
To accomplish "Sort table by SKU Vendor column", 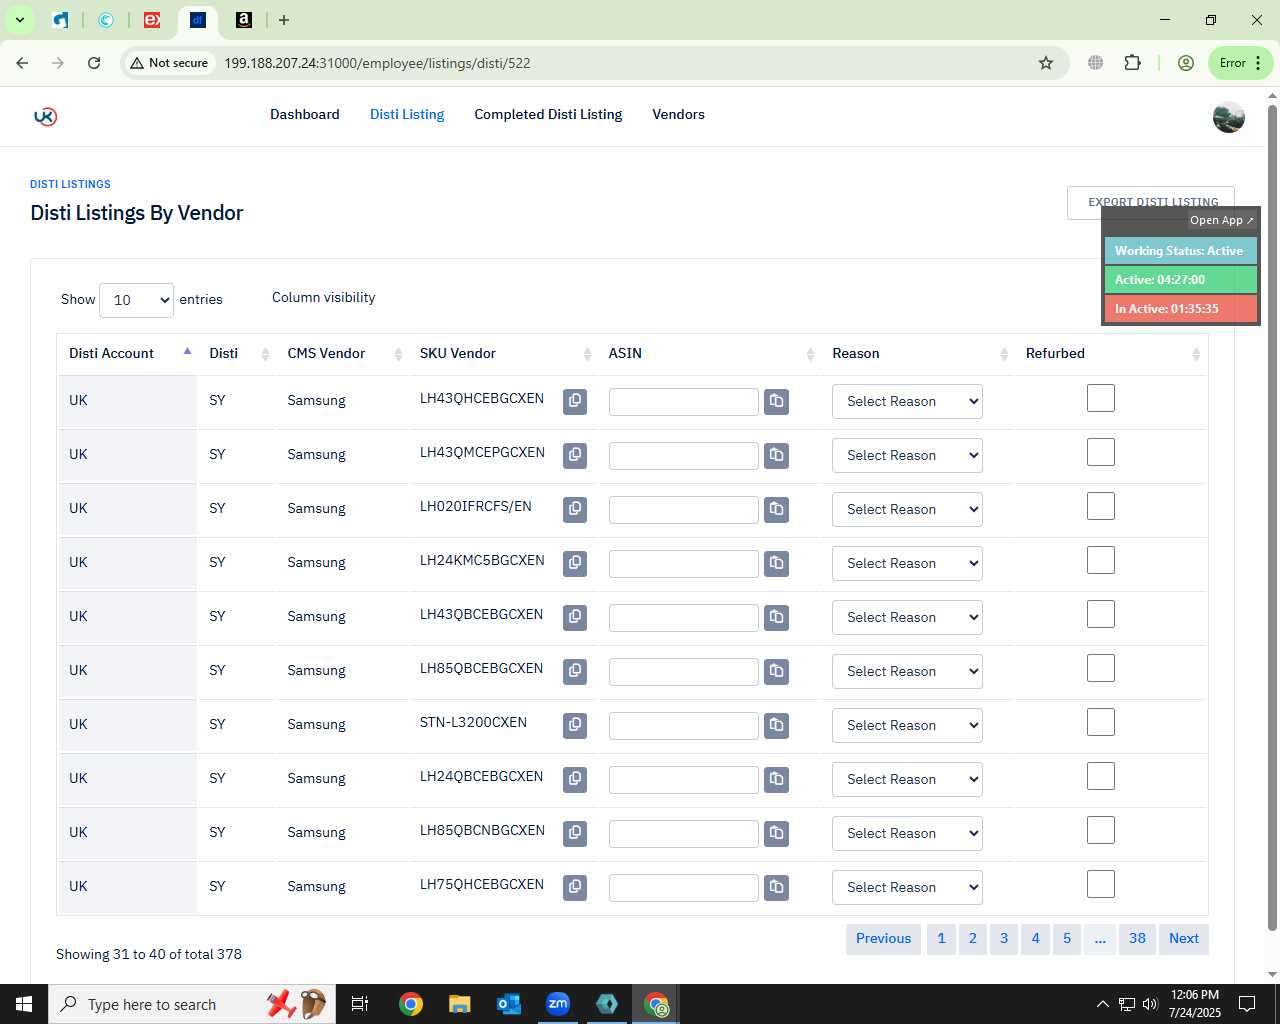I will pos(503,353).
